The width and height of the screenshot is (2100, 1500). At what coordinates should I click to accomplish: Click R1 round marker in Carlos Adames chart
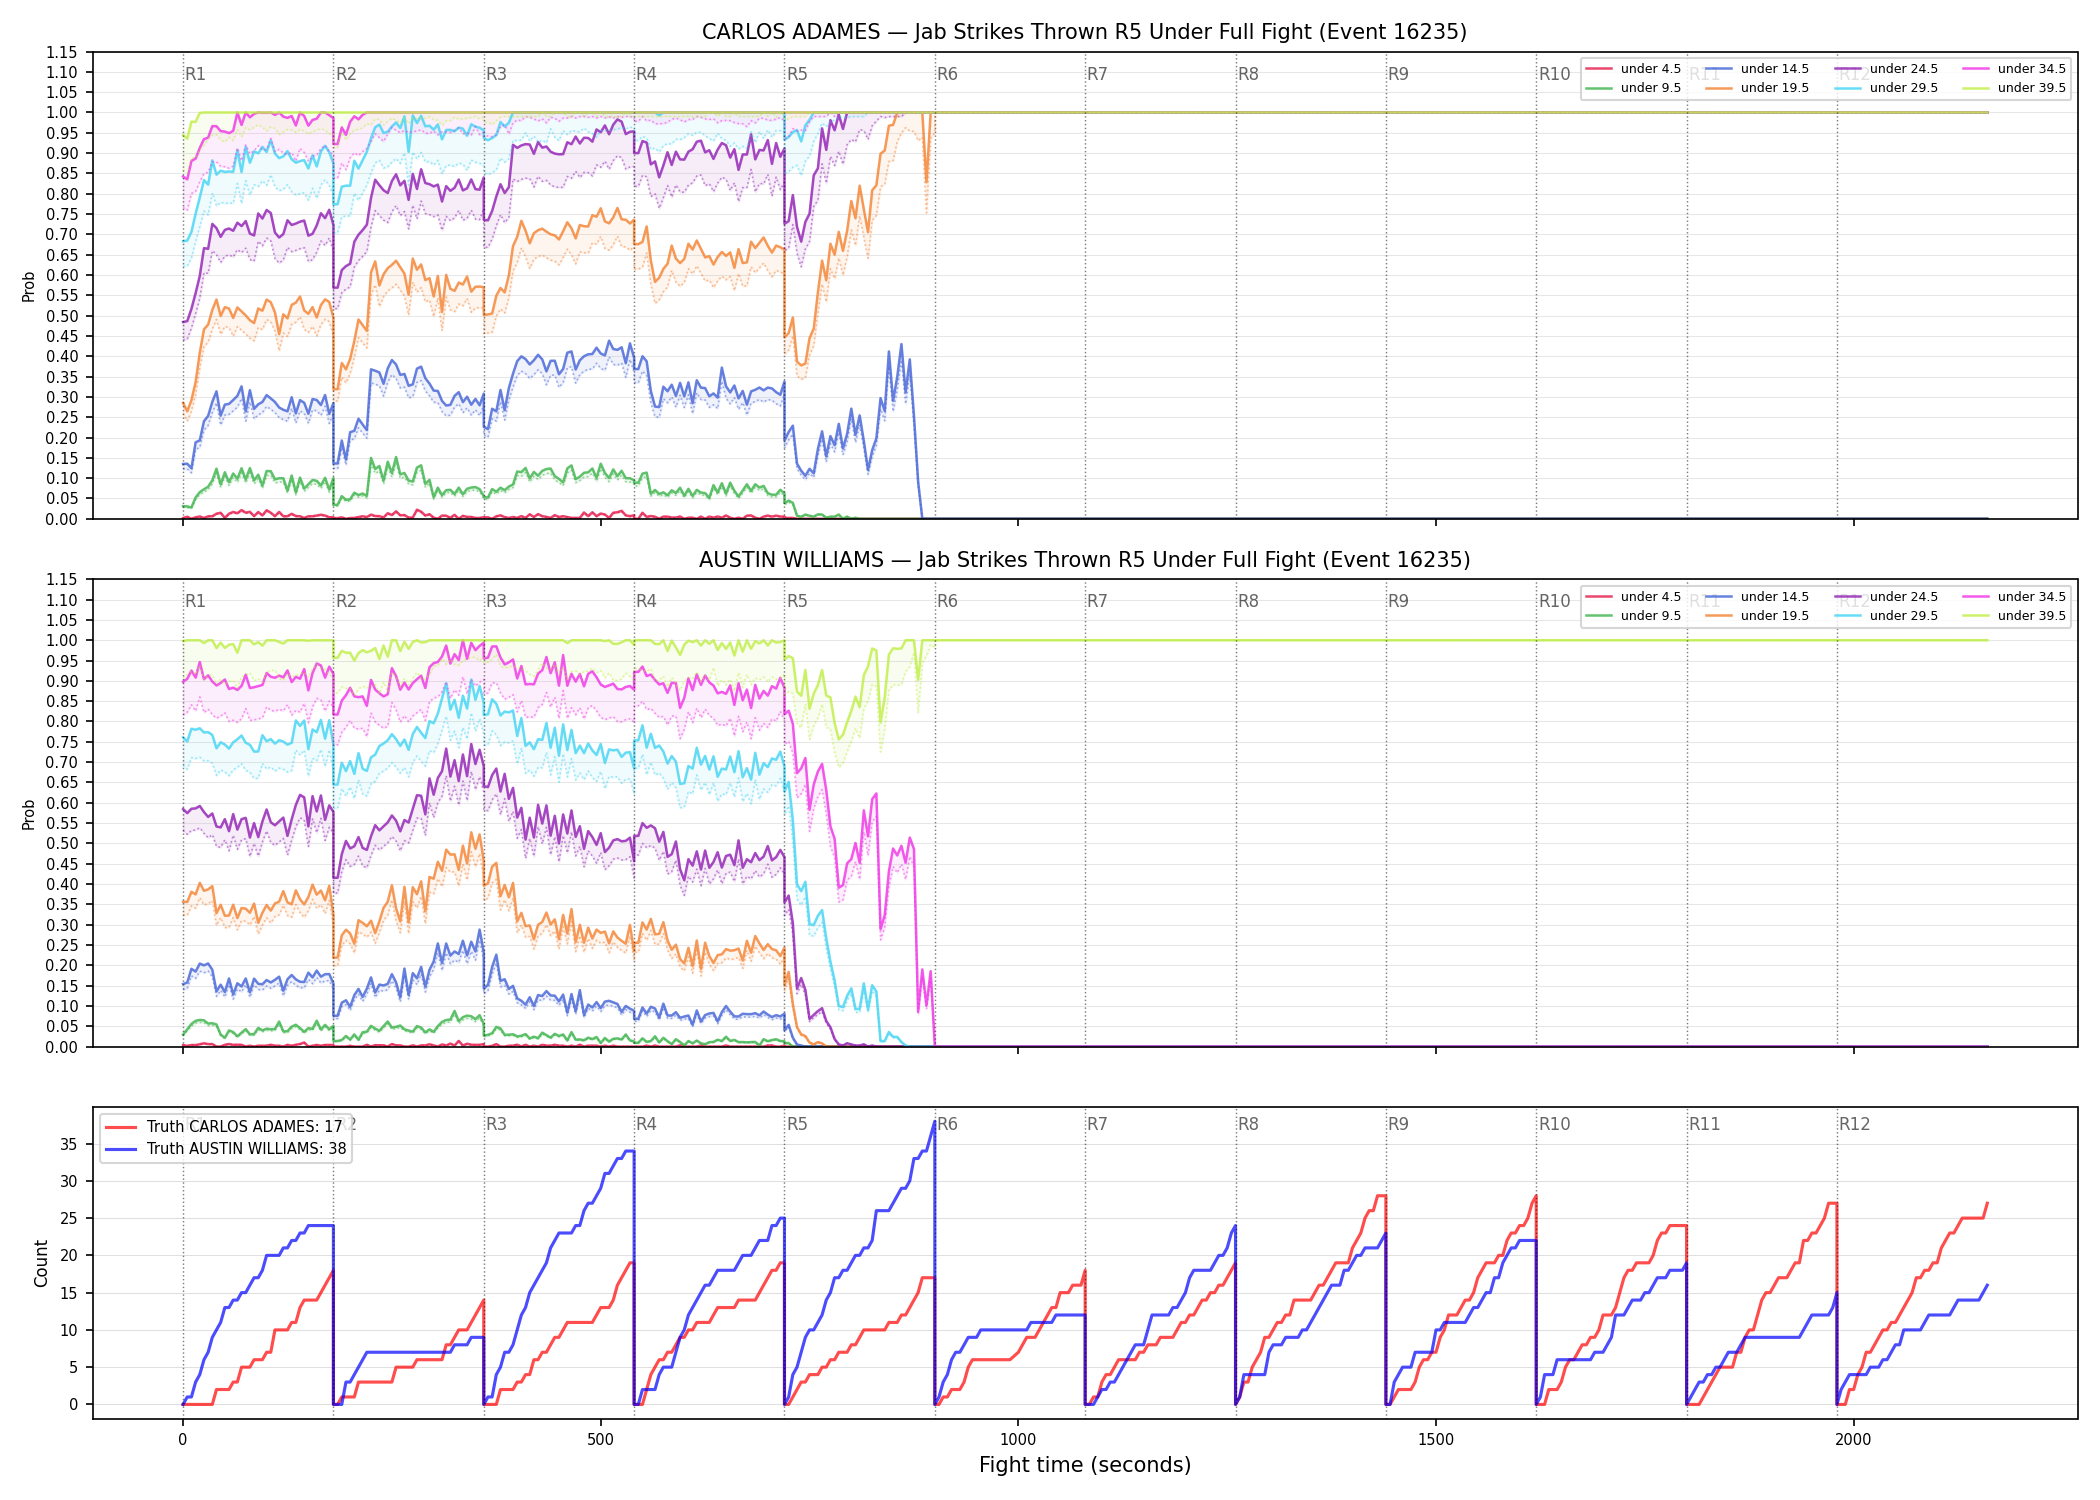click(x=195, y=74)
